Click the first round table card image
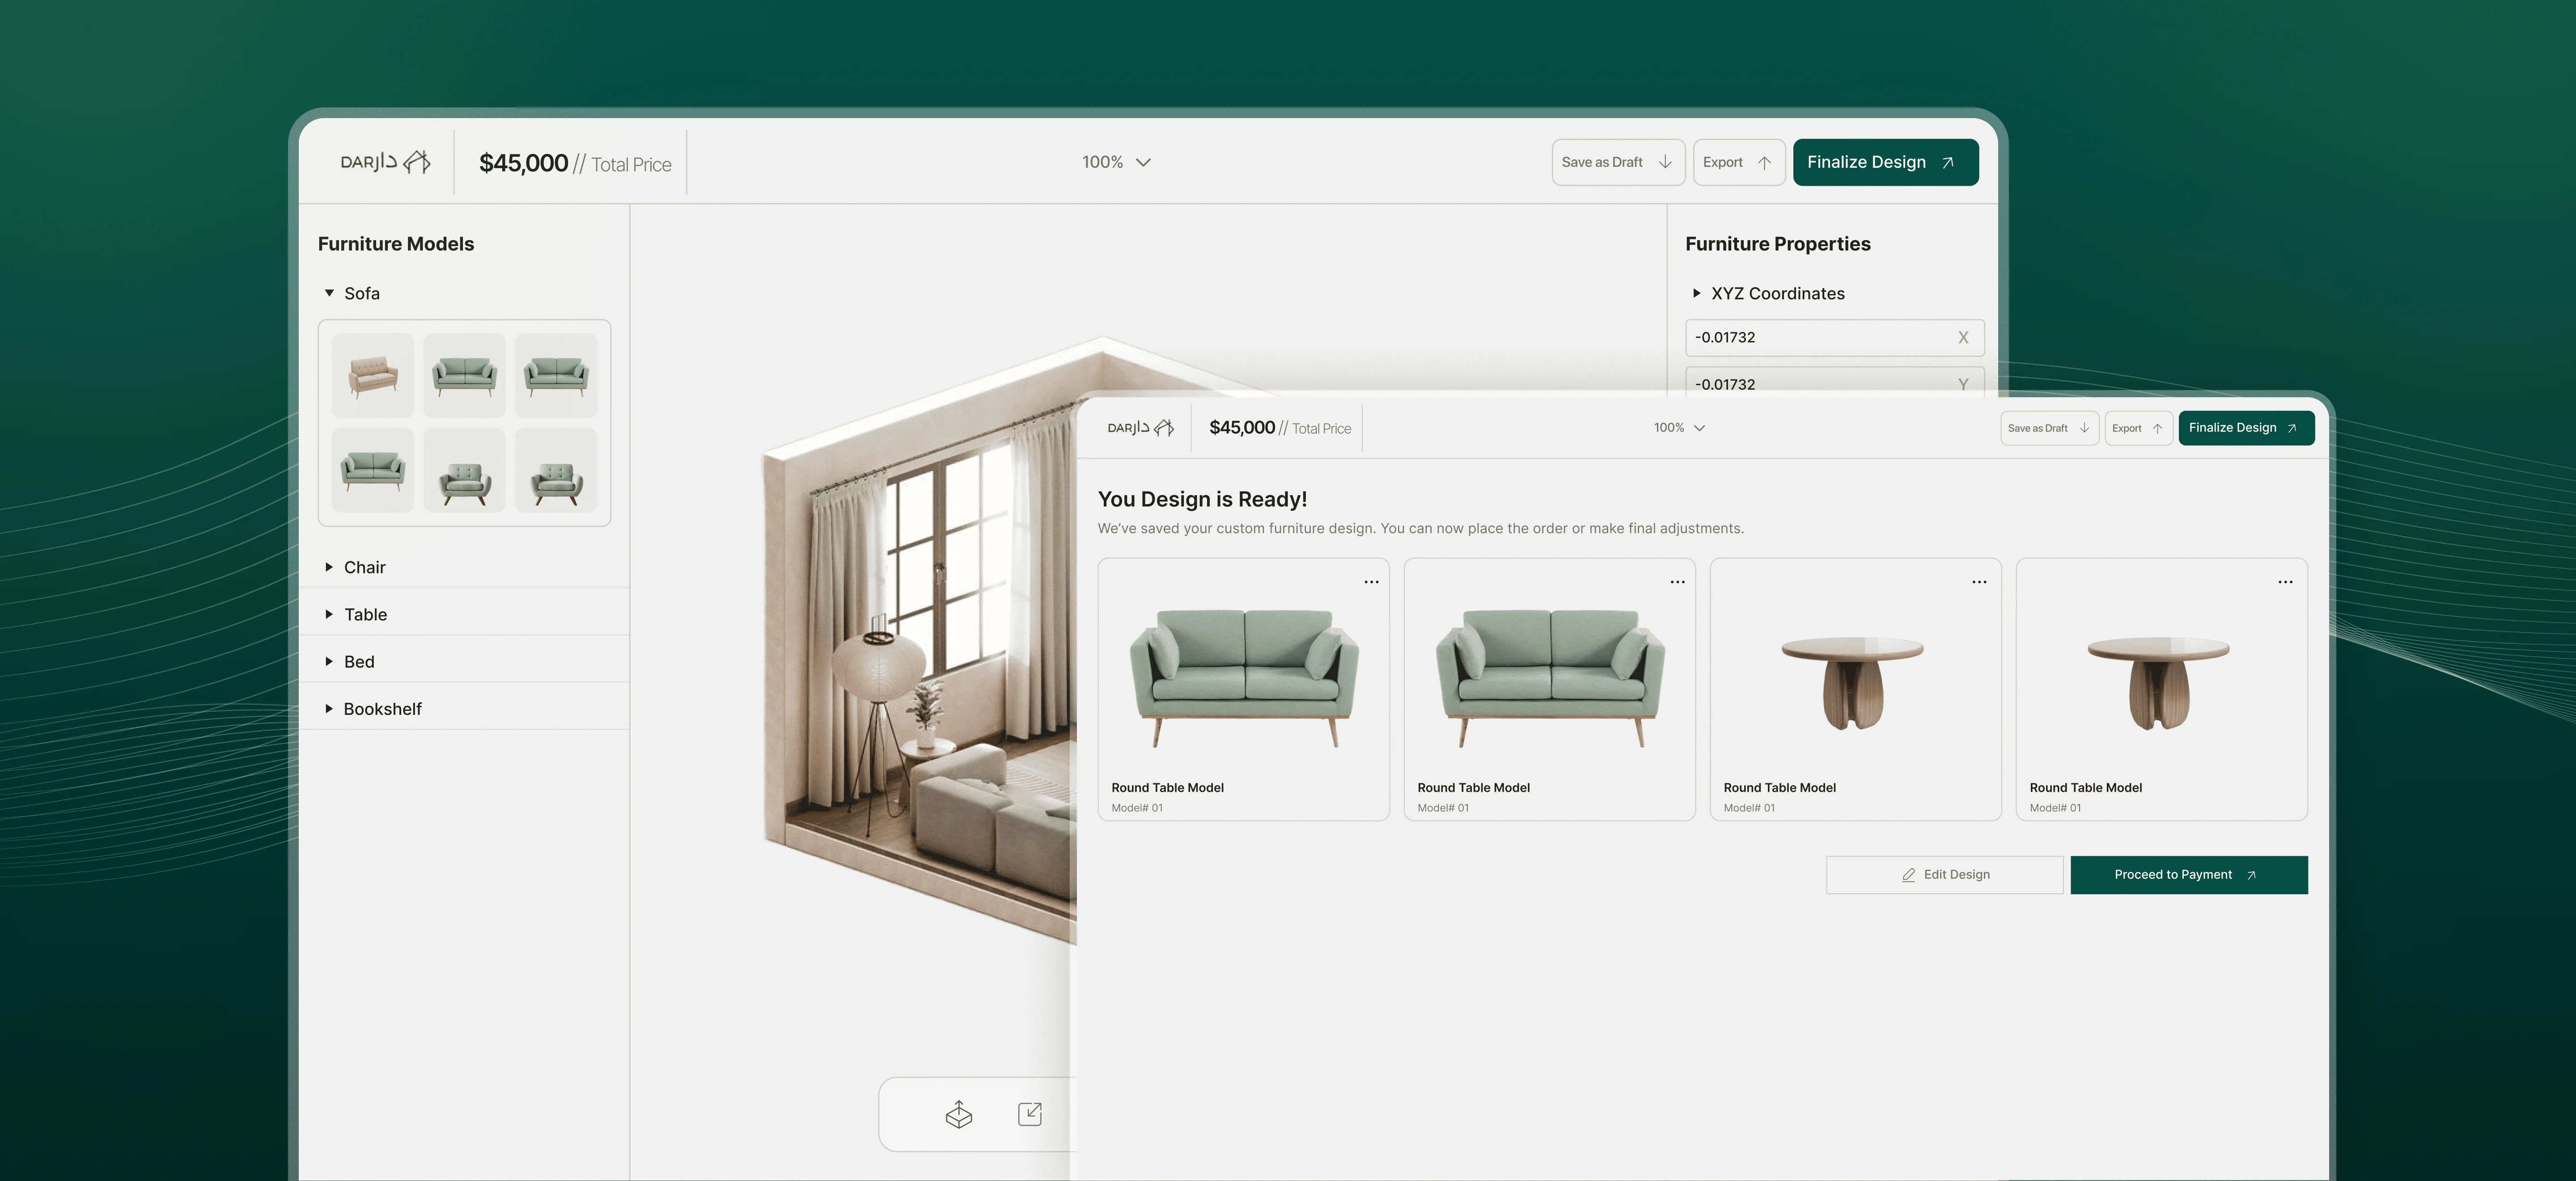 click(x=1853, y=684)
